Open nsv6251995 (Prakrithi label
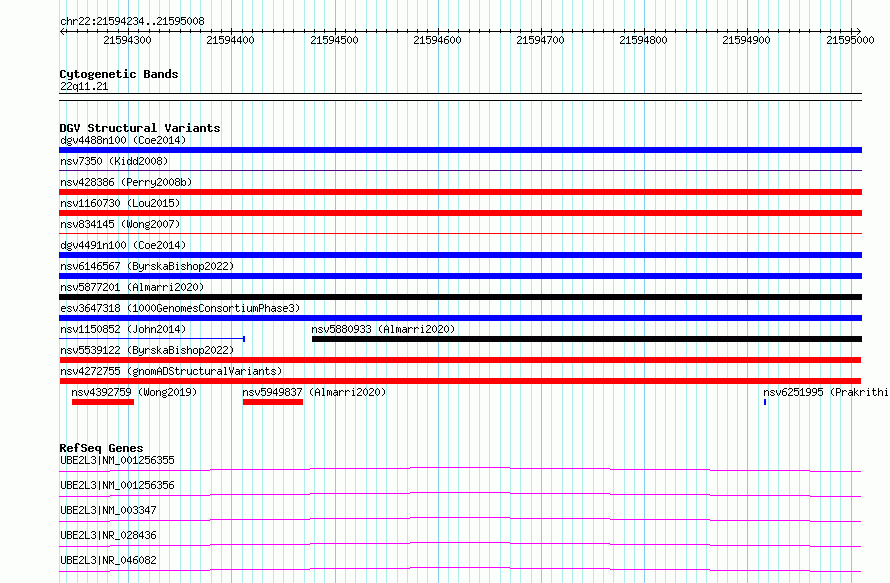Screen dimensions: 890x583 825,392
